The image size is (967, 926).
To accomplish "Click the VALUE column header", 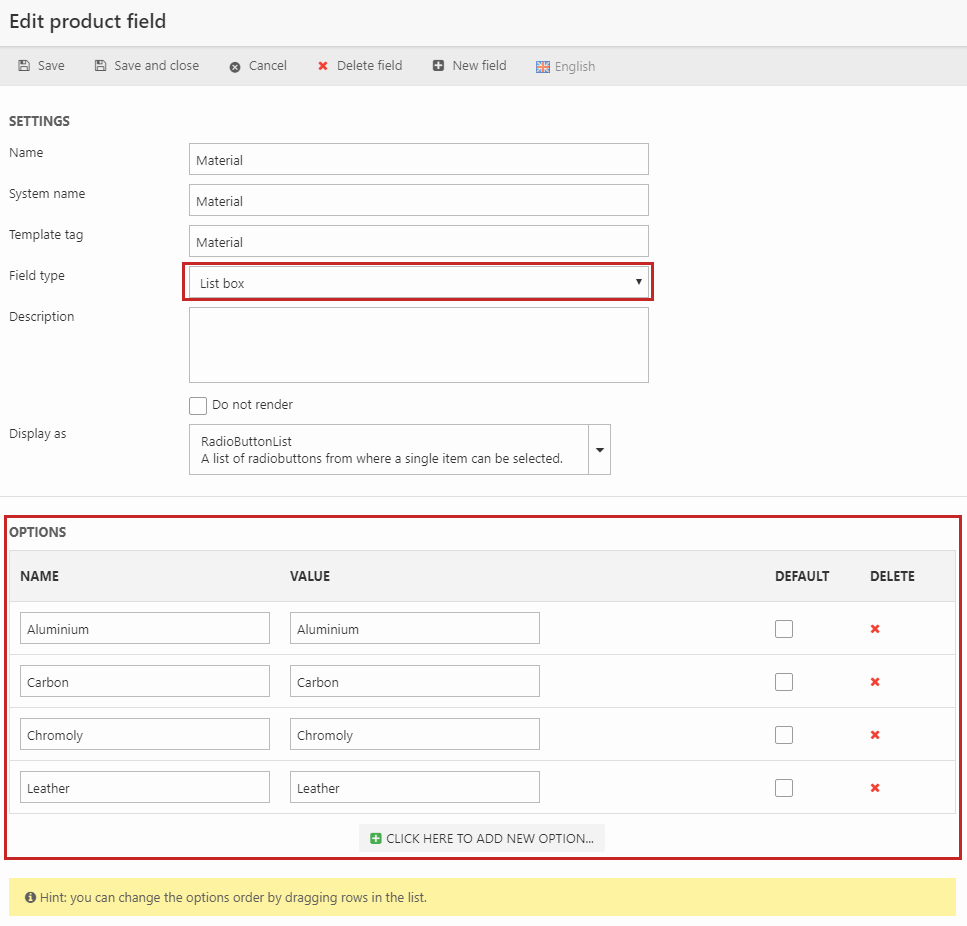I will point(310,576).
